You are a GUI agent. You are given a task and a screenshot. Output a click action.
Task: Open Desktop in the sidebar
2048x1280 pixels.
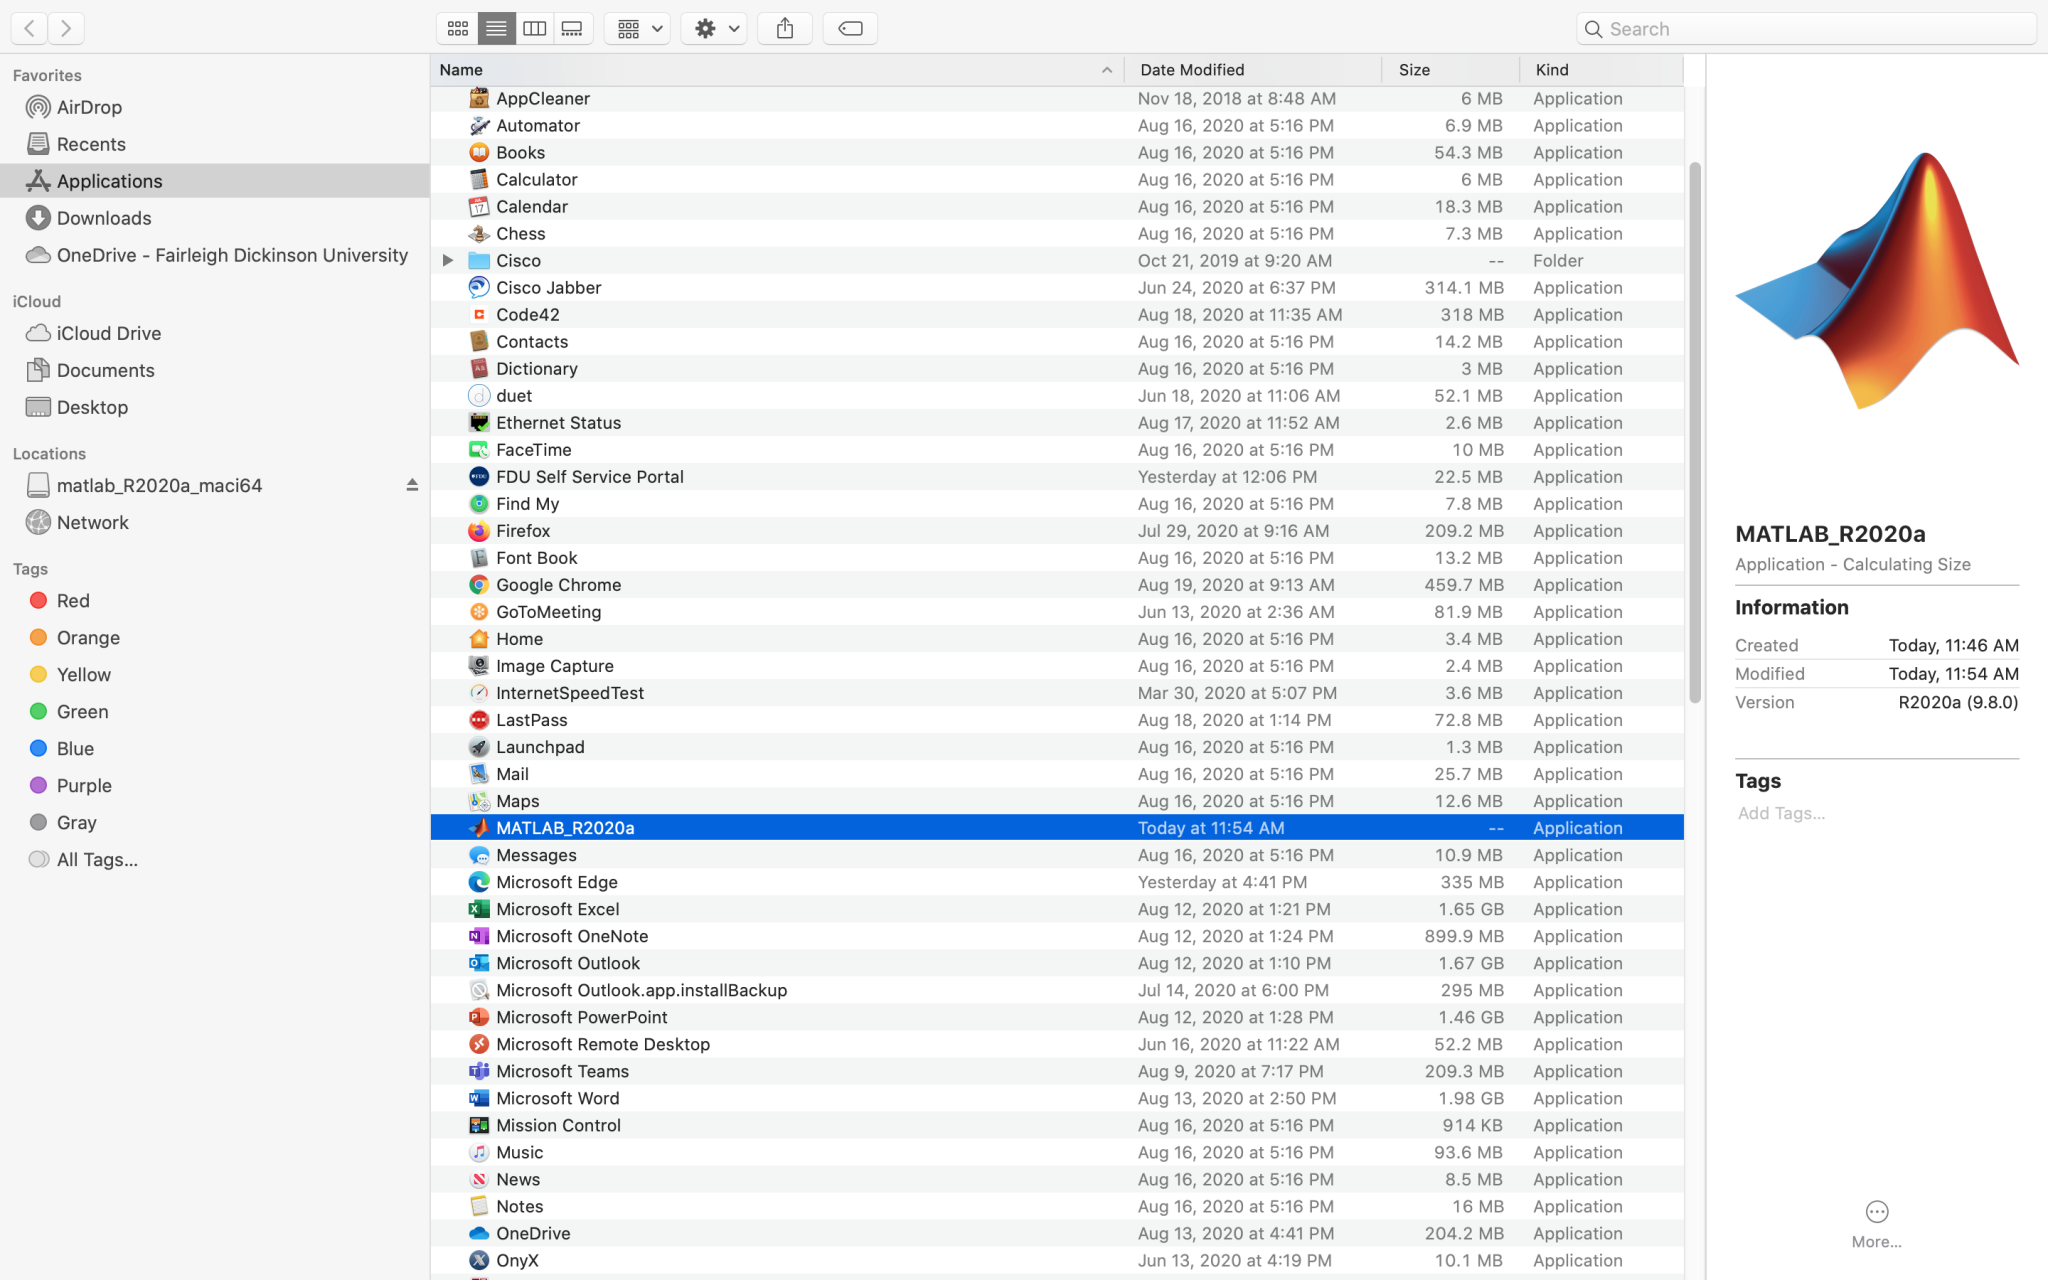[215, 407]
